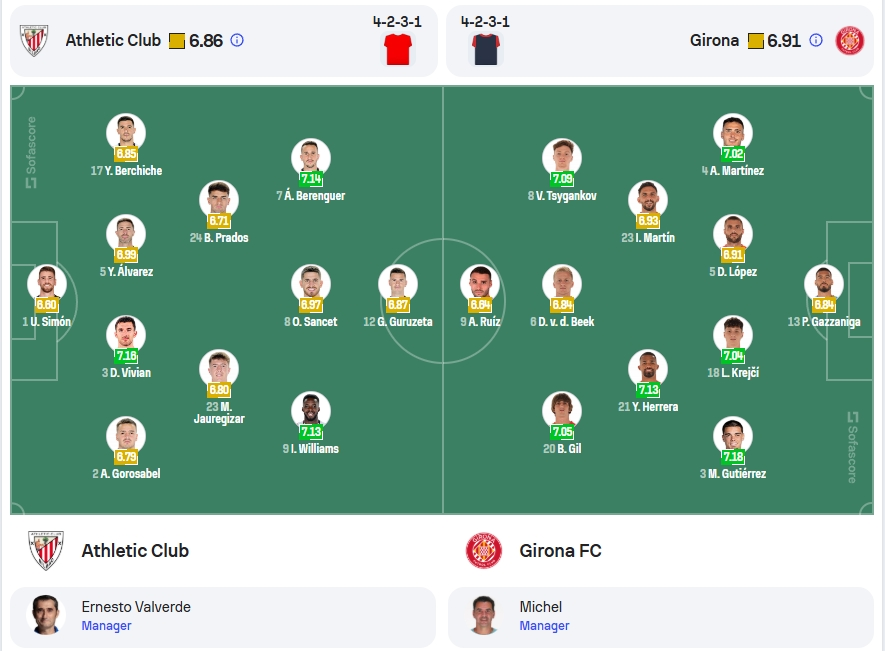The image size is (885, 651).
Task: Select the red Athletic Club home shirt icon
Action: [398, 49]
